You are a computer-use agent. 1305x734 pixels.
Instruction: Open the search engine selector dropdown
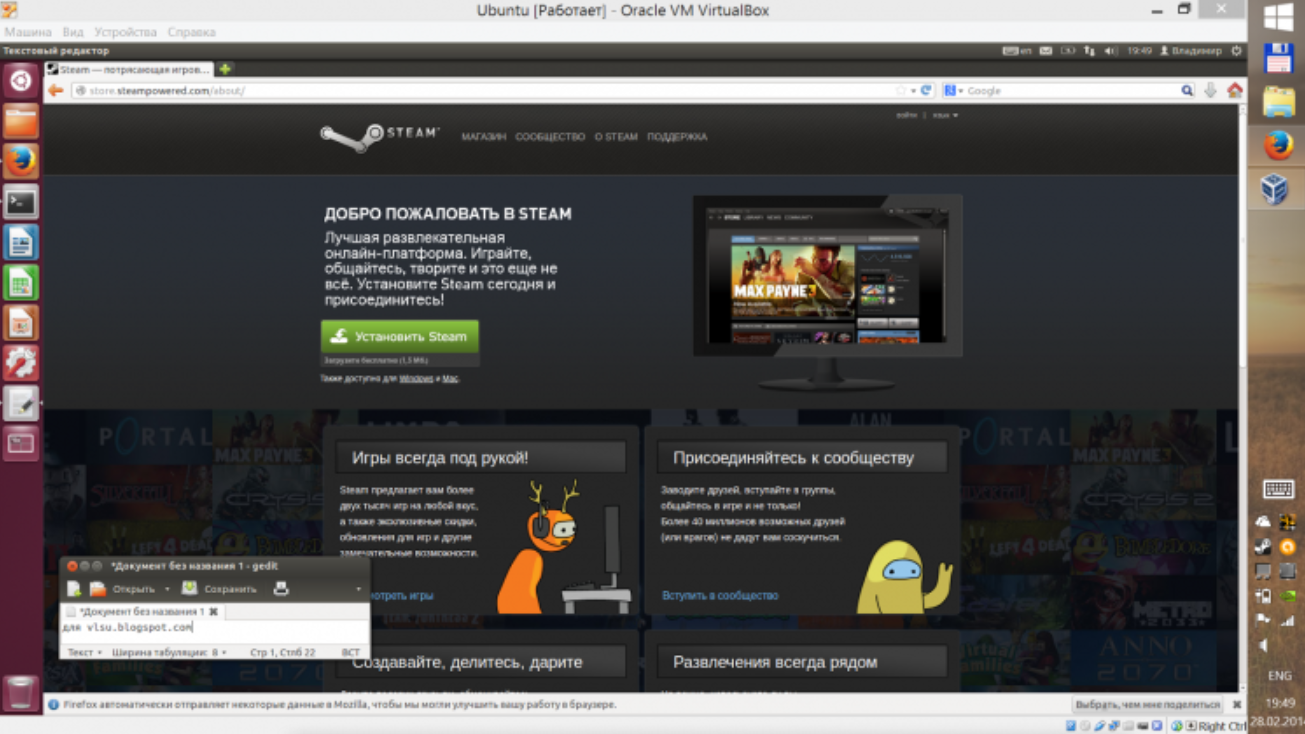point(954,90)
